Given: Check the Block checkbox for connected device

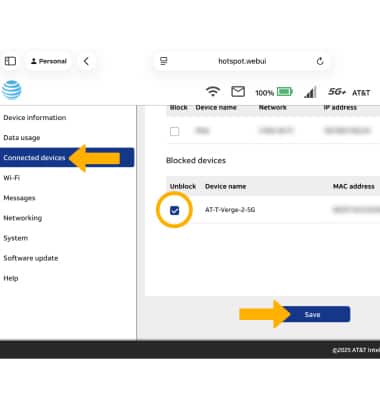Looking at the screenshot, I should point(174,131).
